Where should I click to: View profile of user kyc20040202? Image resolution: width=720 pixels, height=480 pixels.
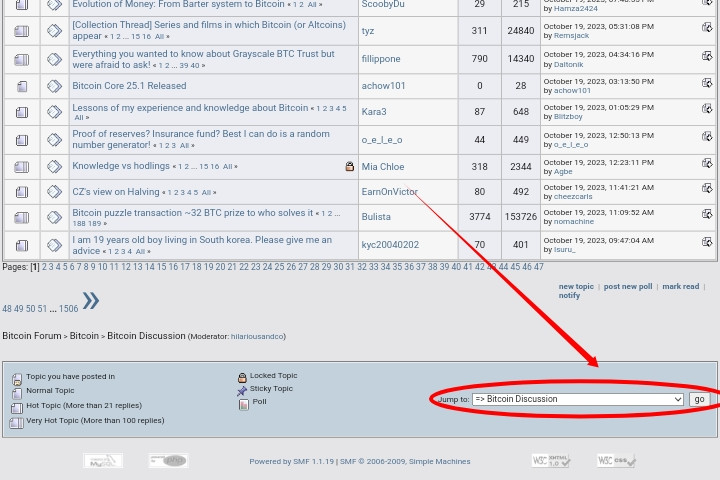pyautogui.click(x=390, y=245)
